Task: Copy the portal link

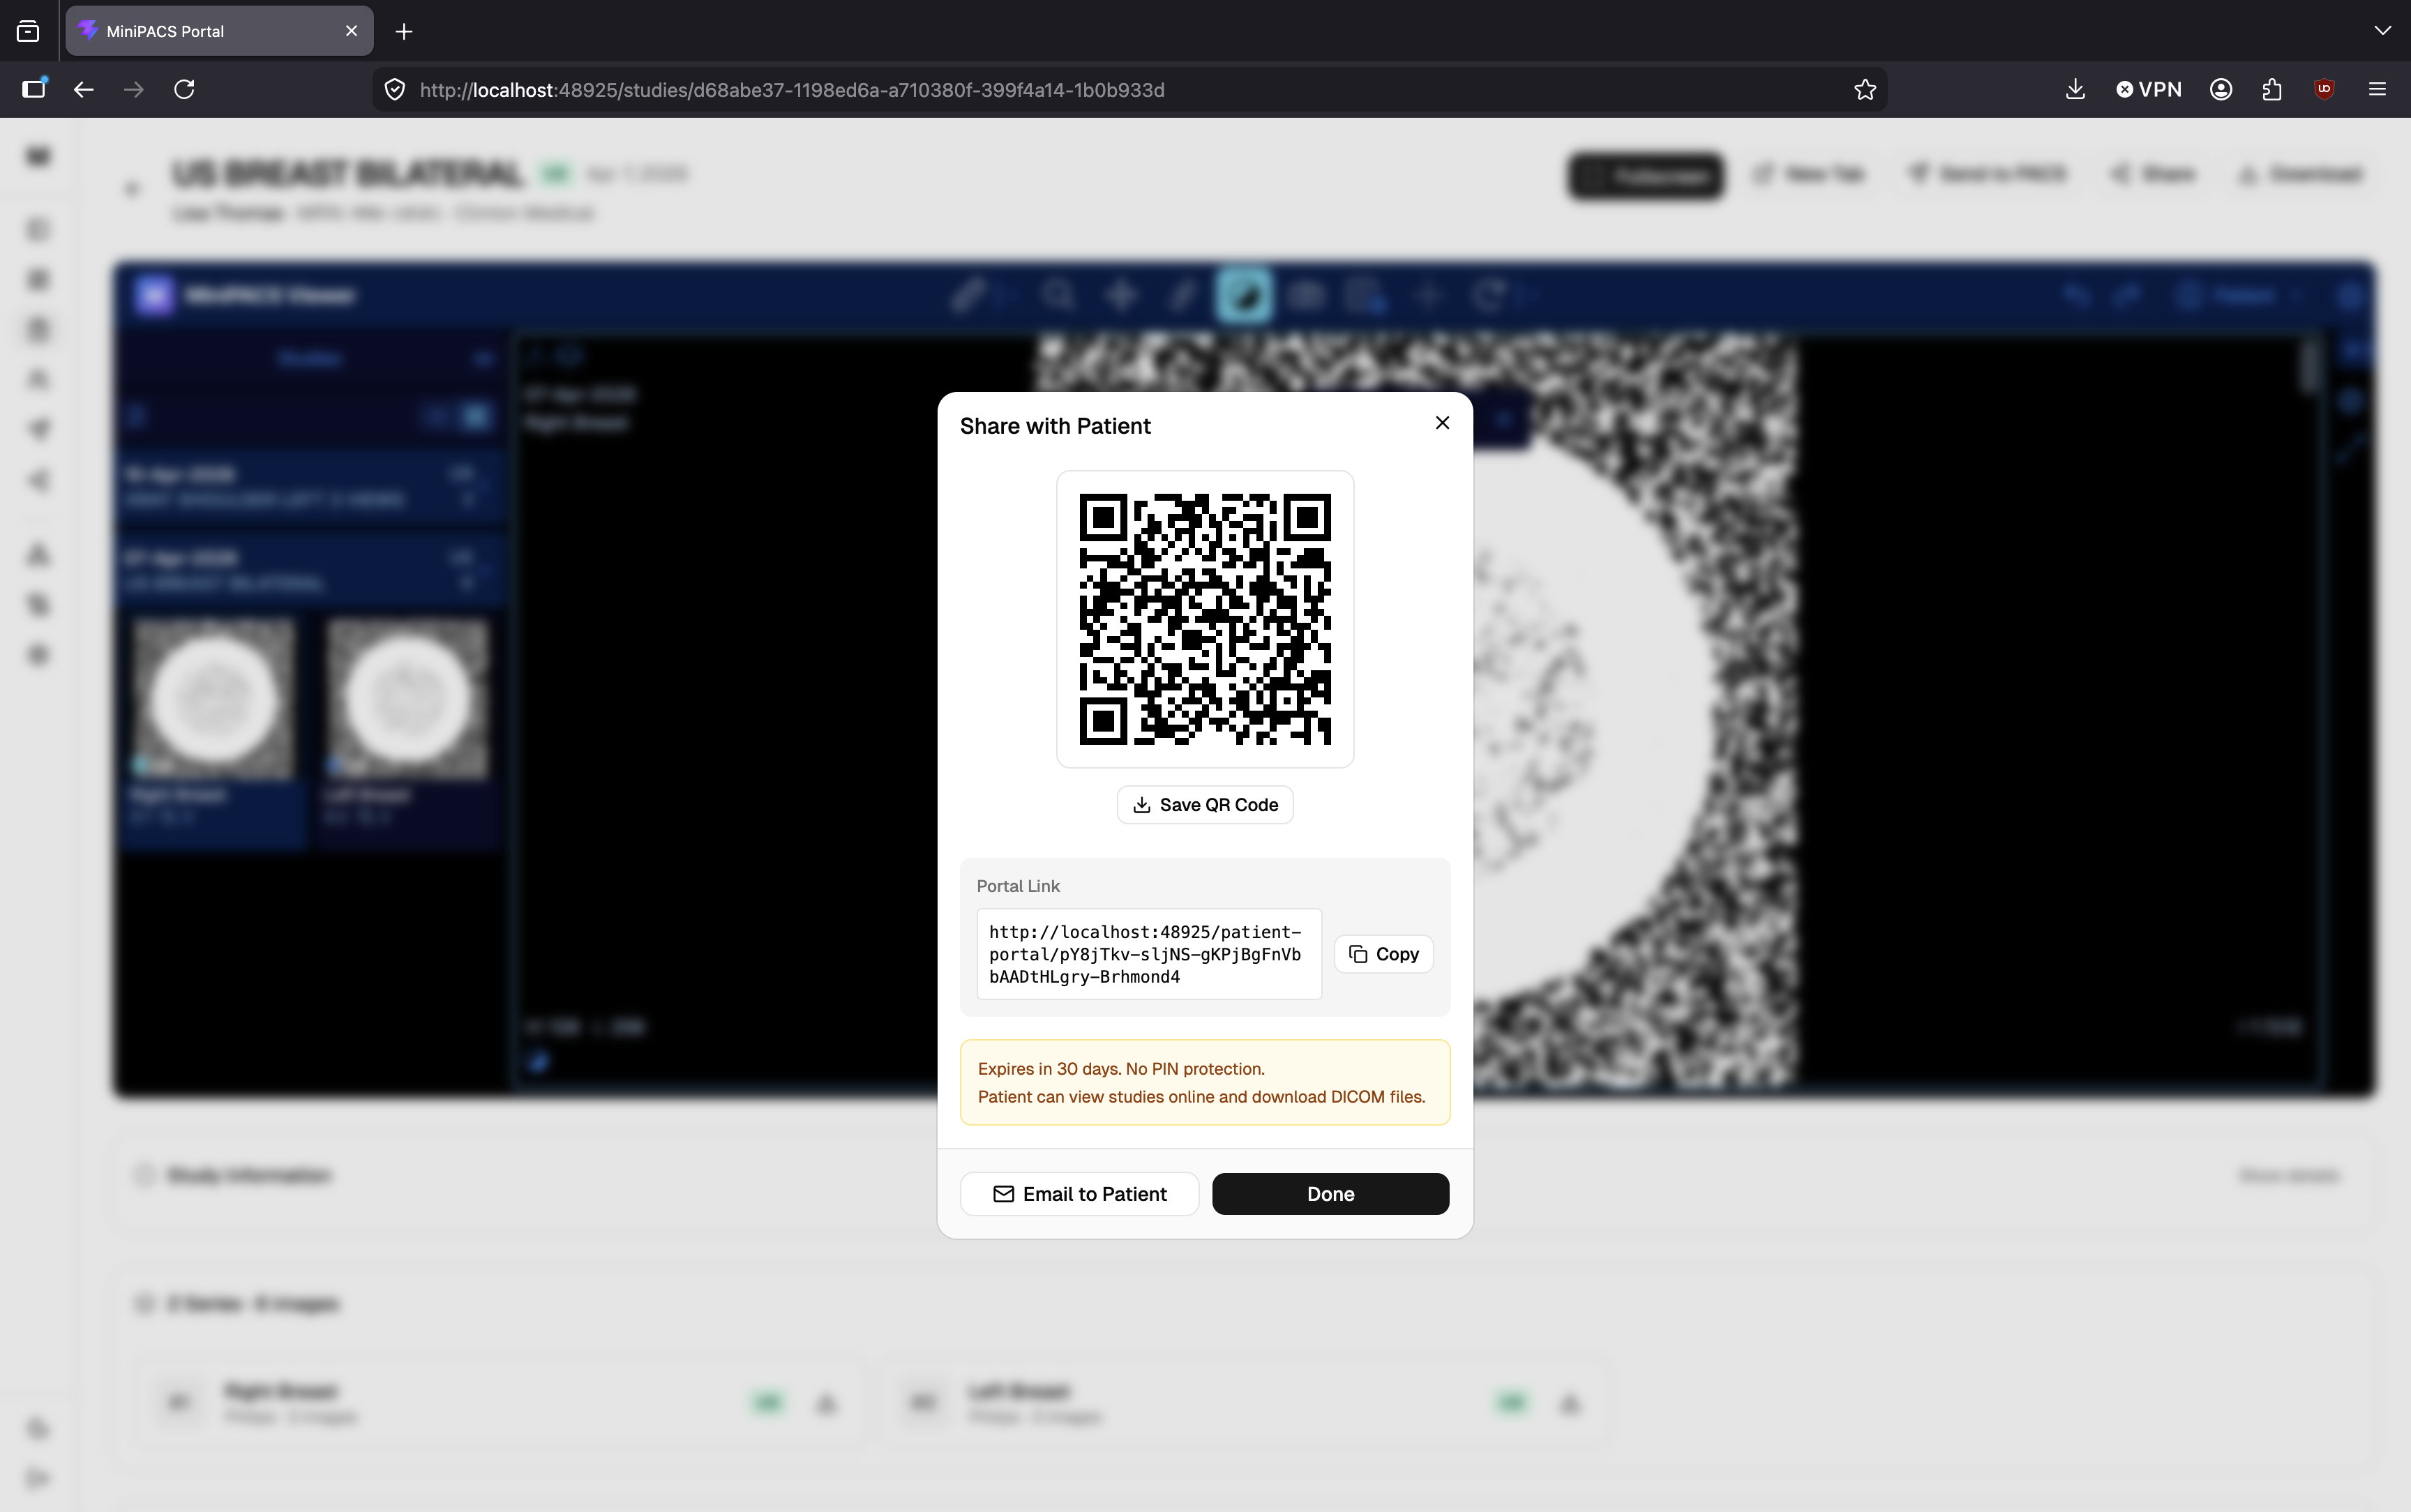Action: tap(1383, 954)
